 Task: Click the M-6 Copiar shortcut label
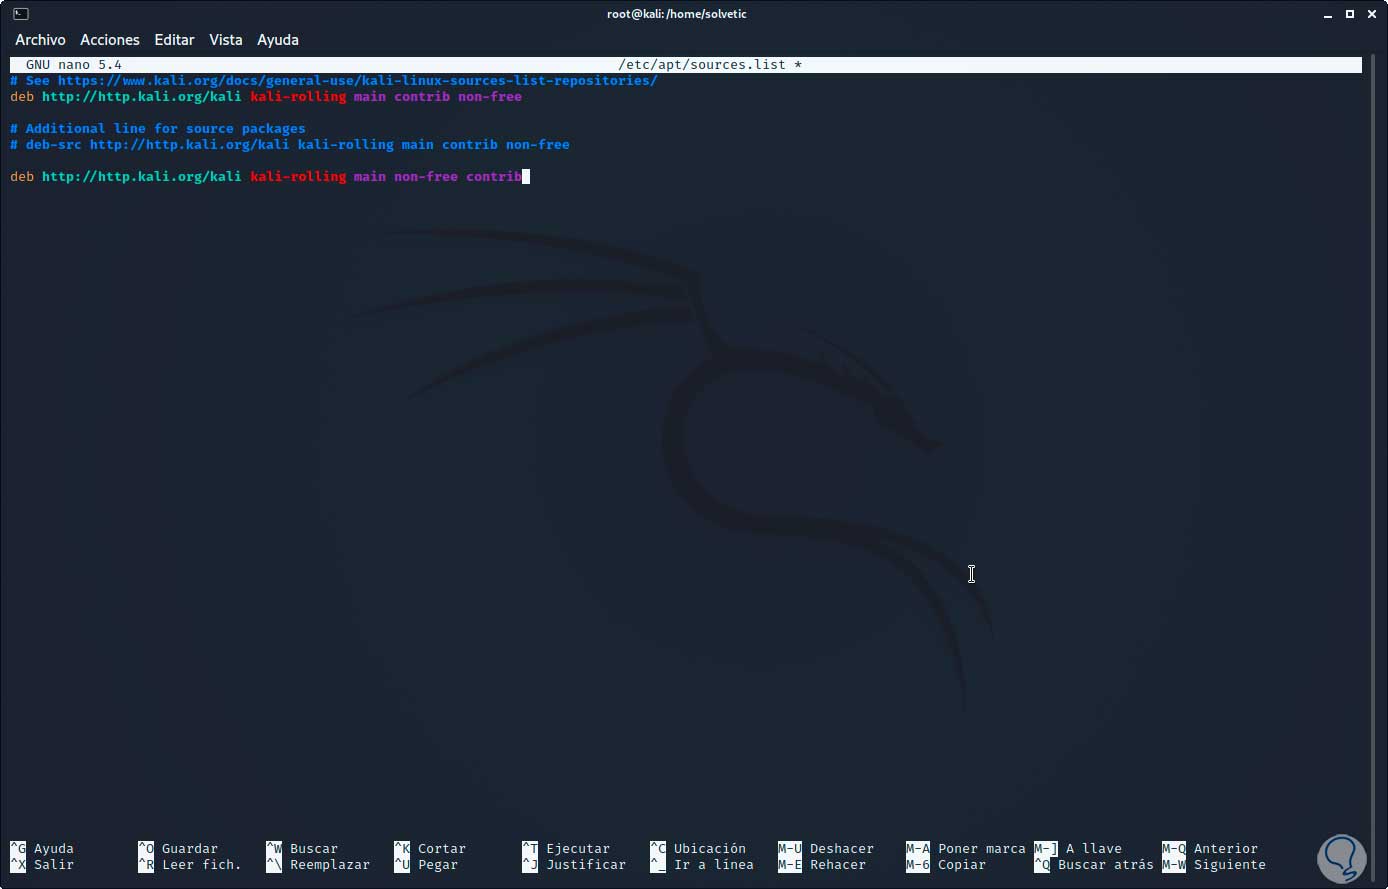point(946,865)
